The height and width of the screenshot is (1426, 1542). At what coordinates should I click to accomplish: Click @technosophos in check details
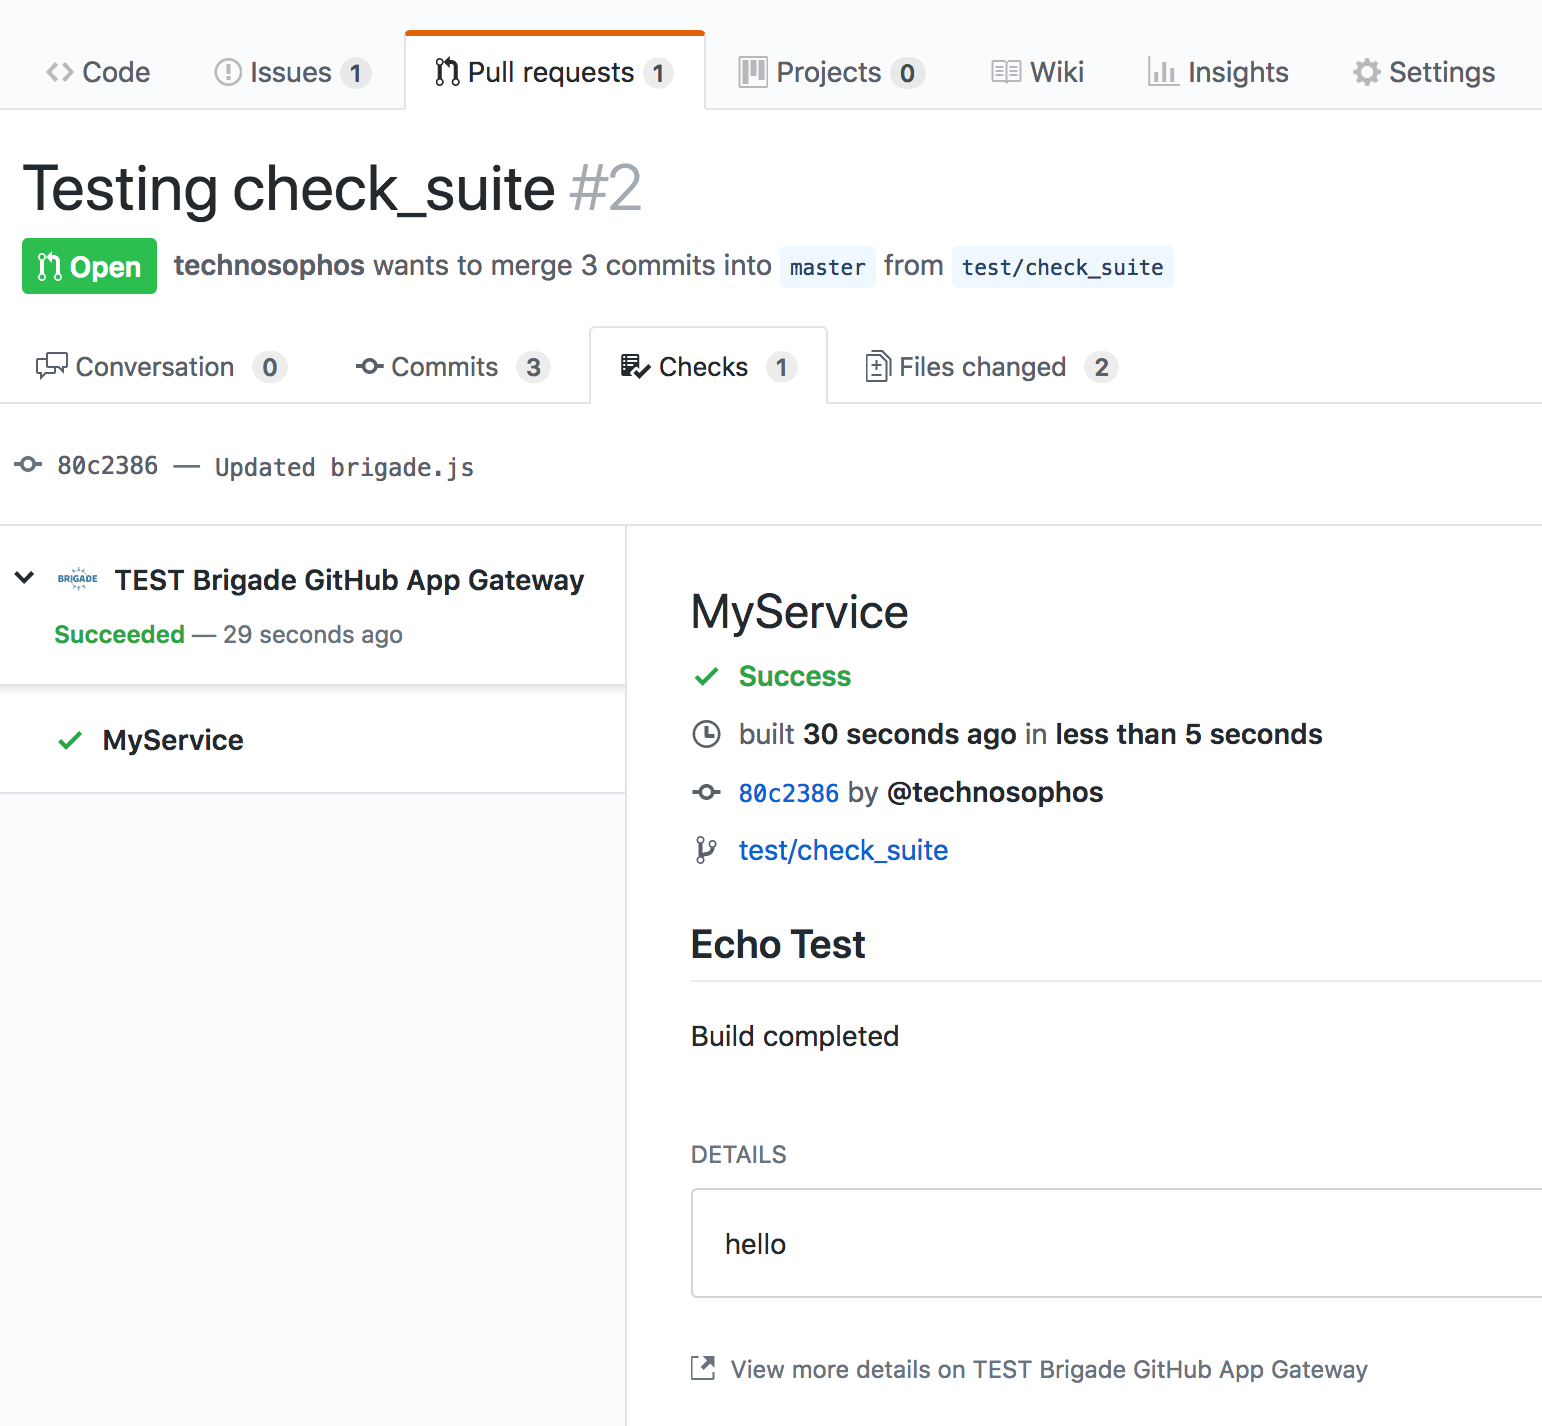click(995, 792)
